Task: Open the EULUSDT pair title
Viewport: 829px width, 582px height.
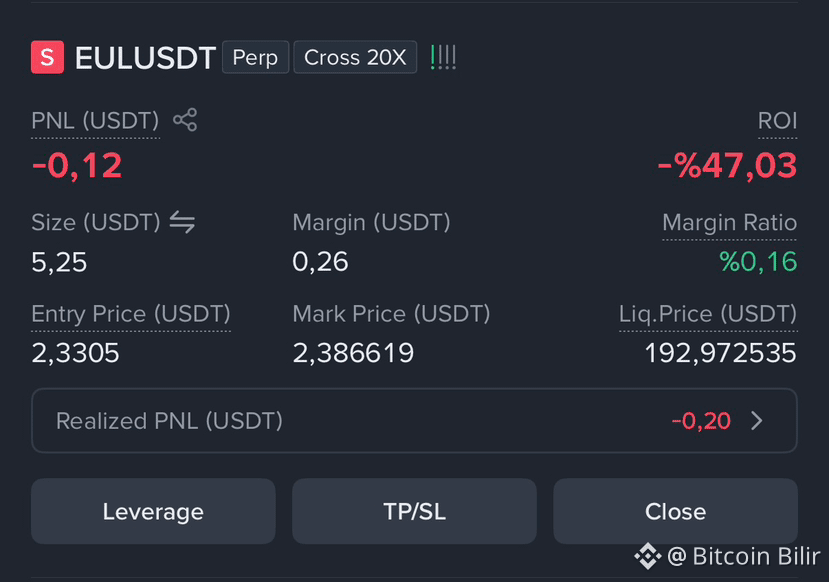Action: pos(145,58)
